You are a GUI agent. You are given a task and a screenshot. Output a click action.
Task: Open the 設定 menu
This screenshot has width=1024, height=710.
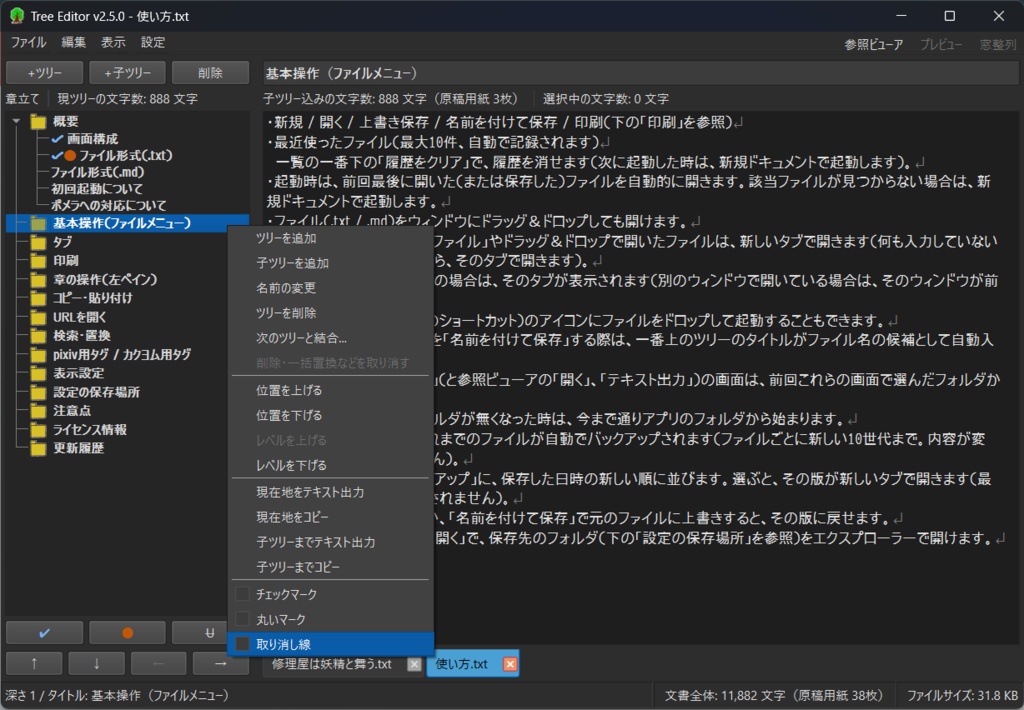point(153,42)
